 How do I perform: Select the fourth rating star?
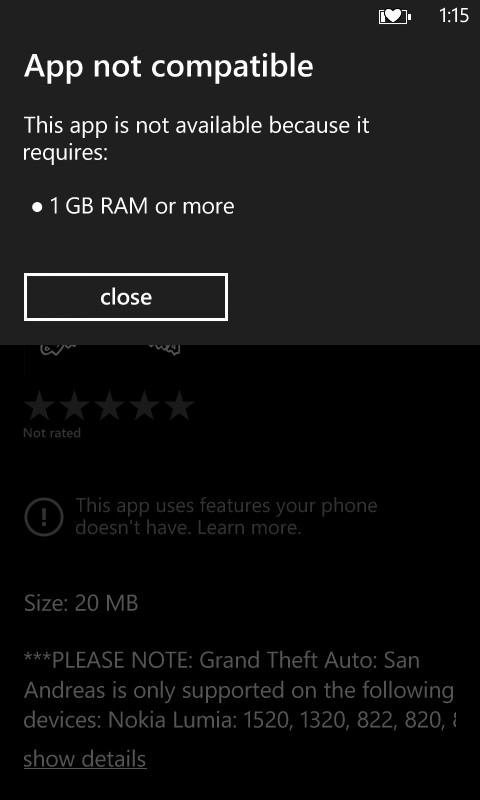coord(144,408)
